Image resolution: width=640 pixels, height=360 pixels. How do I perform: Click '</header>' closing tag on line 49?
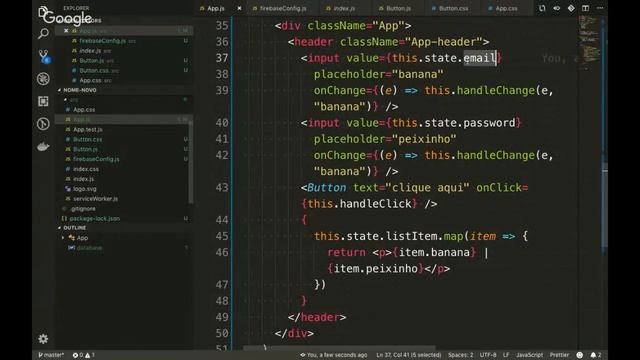[x=317, y=317]
